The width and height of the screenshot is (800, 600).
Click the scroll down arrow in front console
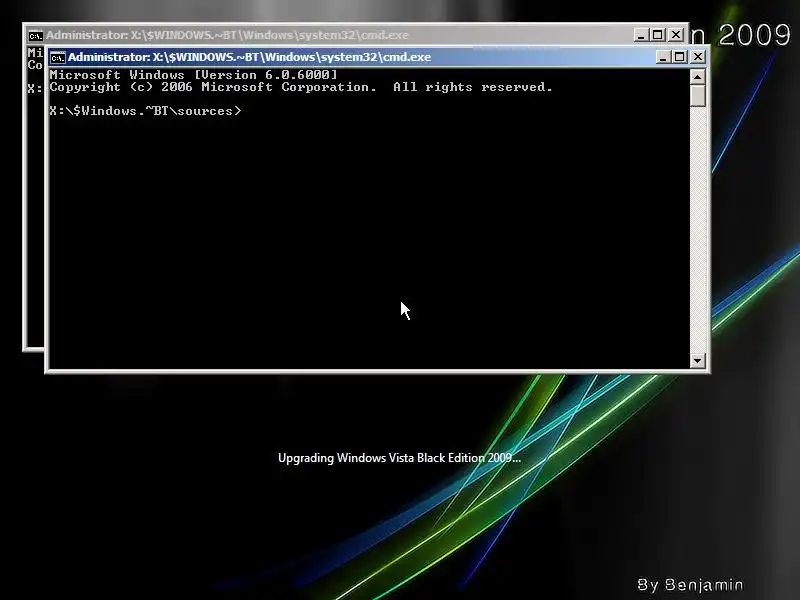tap(697, 361)
